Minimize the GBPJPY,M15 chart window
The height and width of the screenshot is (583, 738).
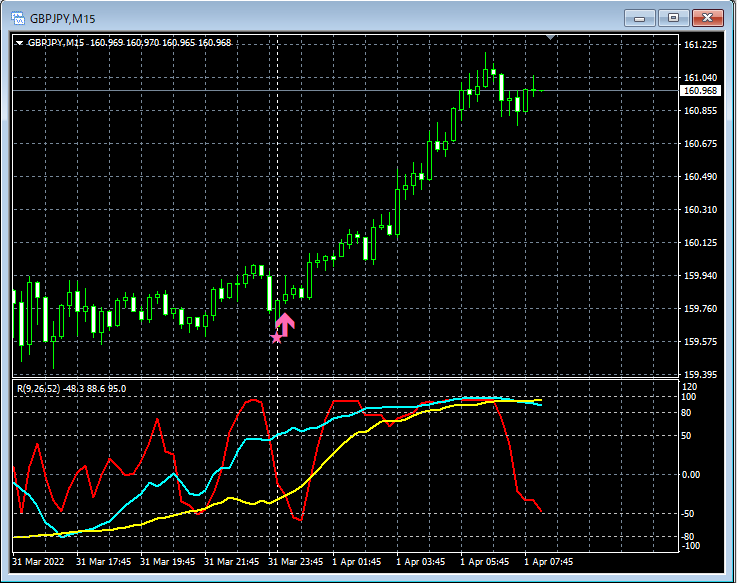639,18
